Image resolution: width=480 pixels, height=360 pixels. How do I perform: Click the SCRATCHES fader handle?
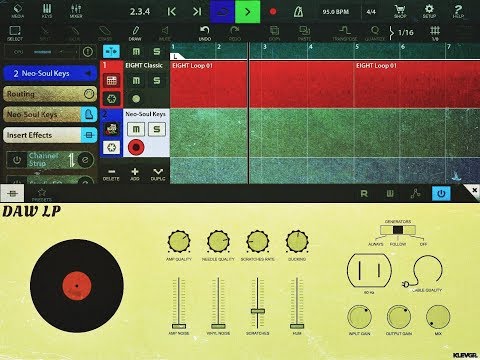tap(258, 311)
